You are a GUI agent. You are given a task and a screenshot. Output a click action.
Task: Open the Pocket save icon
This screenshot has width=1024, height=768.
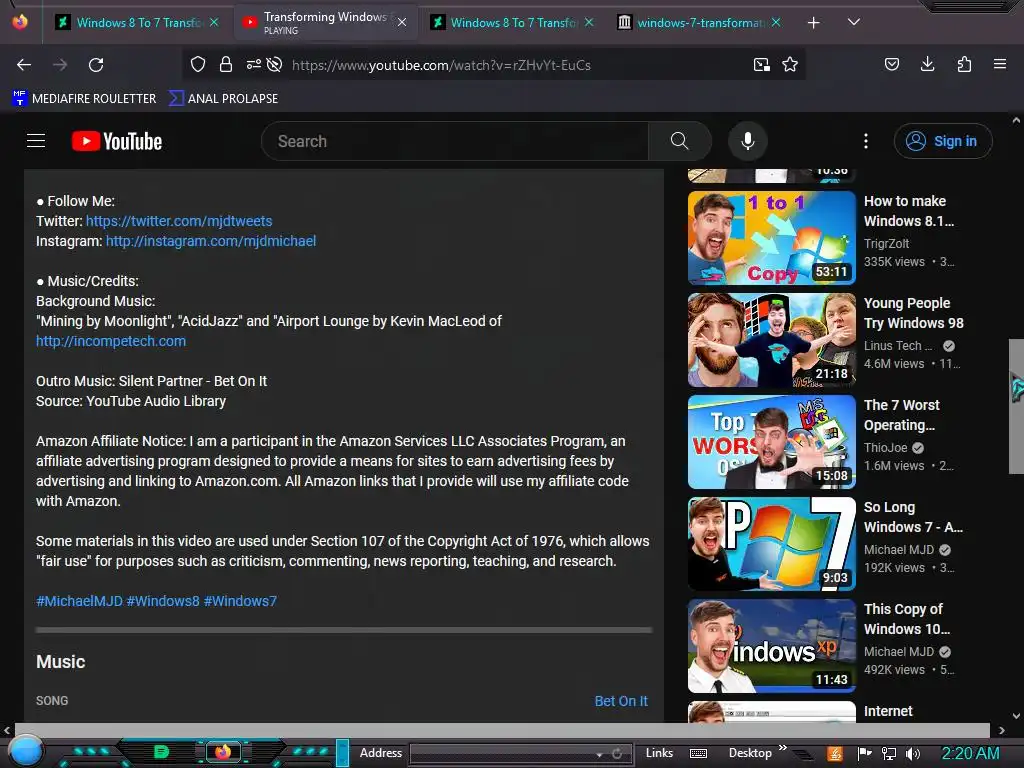click(891, 64)
